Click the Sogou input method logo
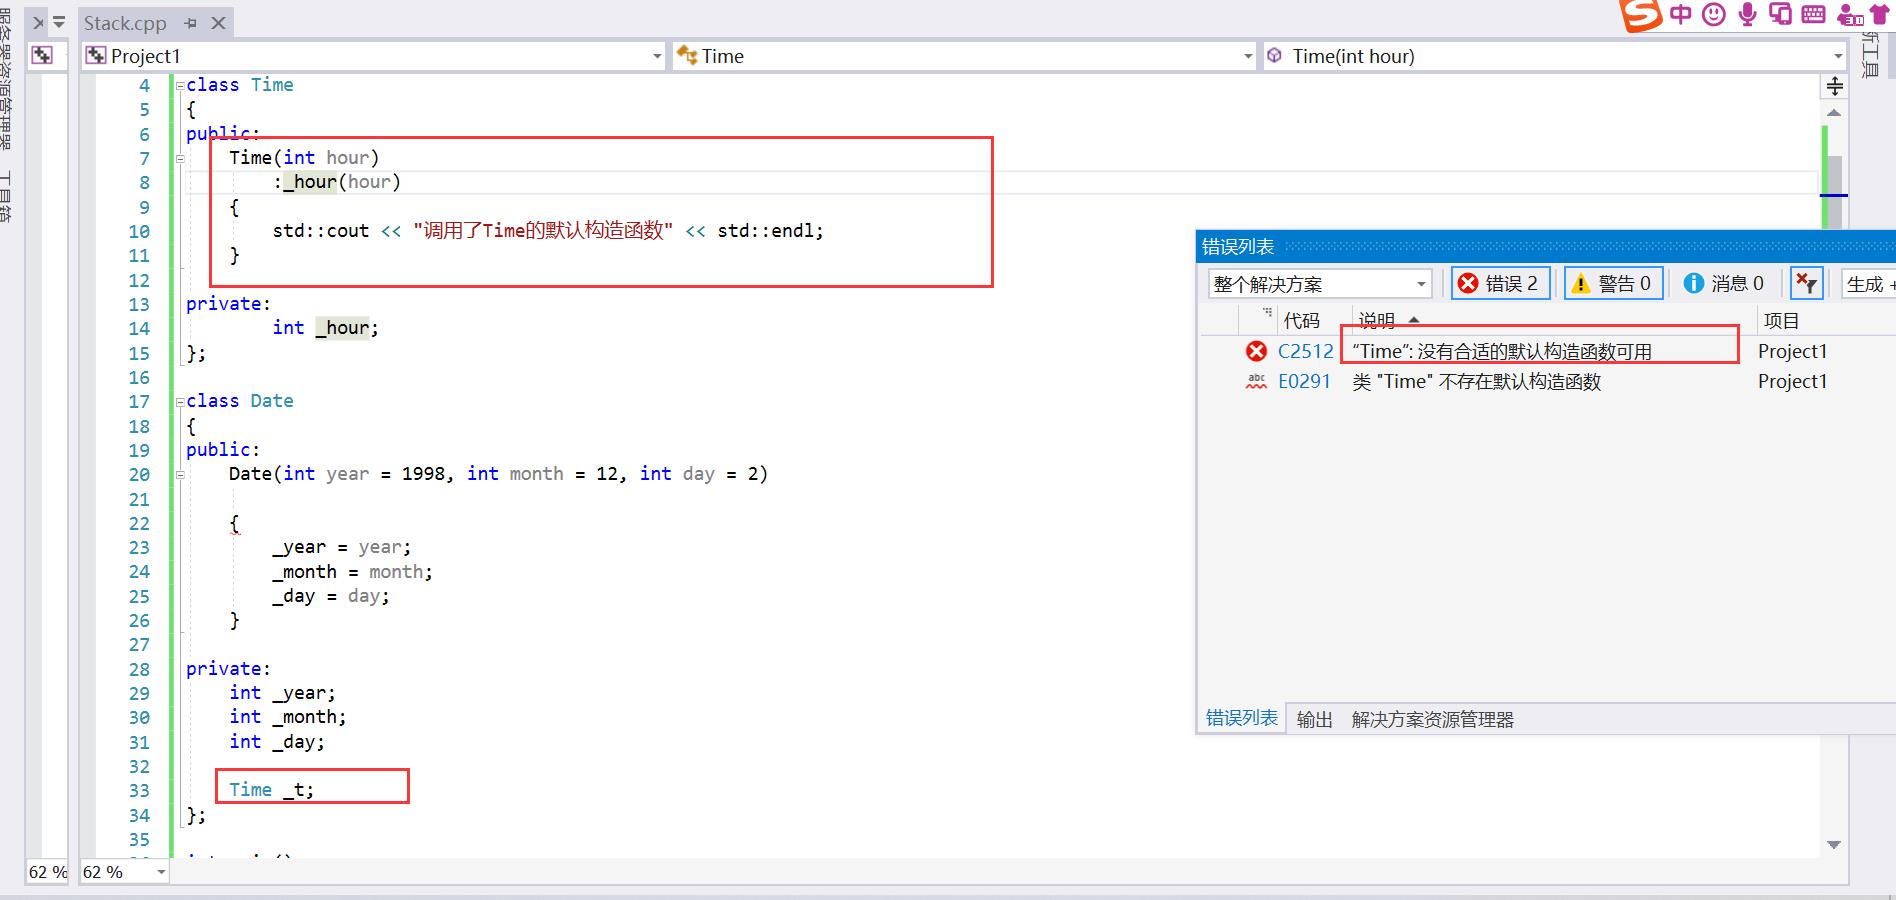Viewport: 1896px width, 900px height. [x=1641, y=14]
